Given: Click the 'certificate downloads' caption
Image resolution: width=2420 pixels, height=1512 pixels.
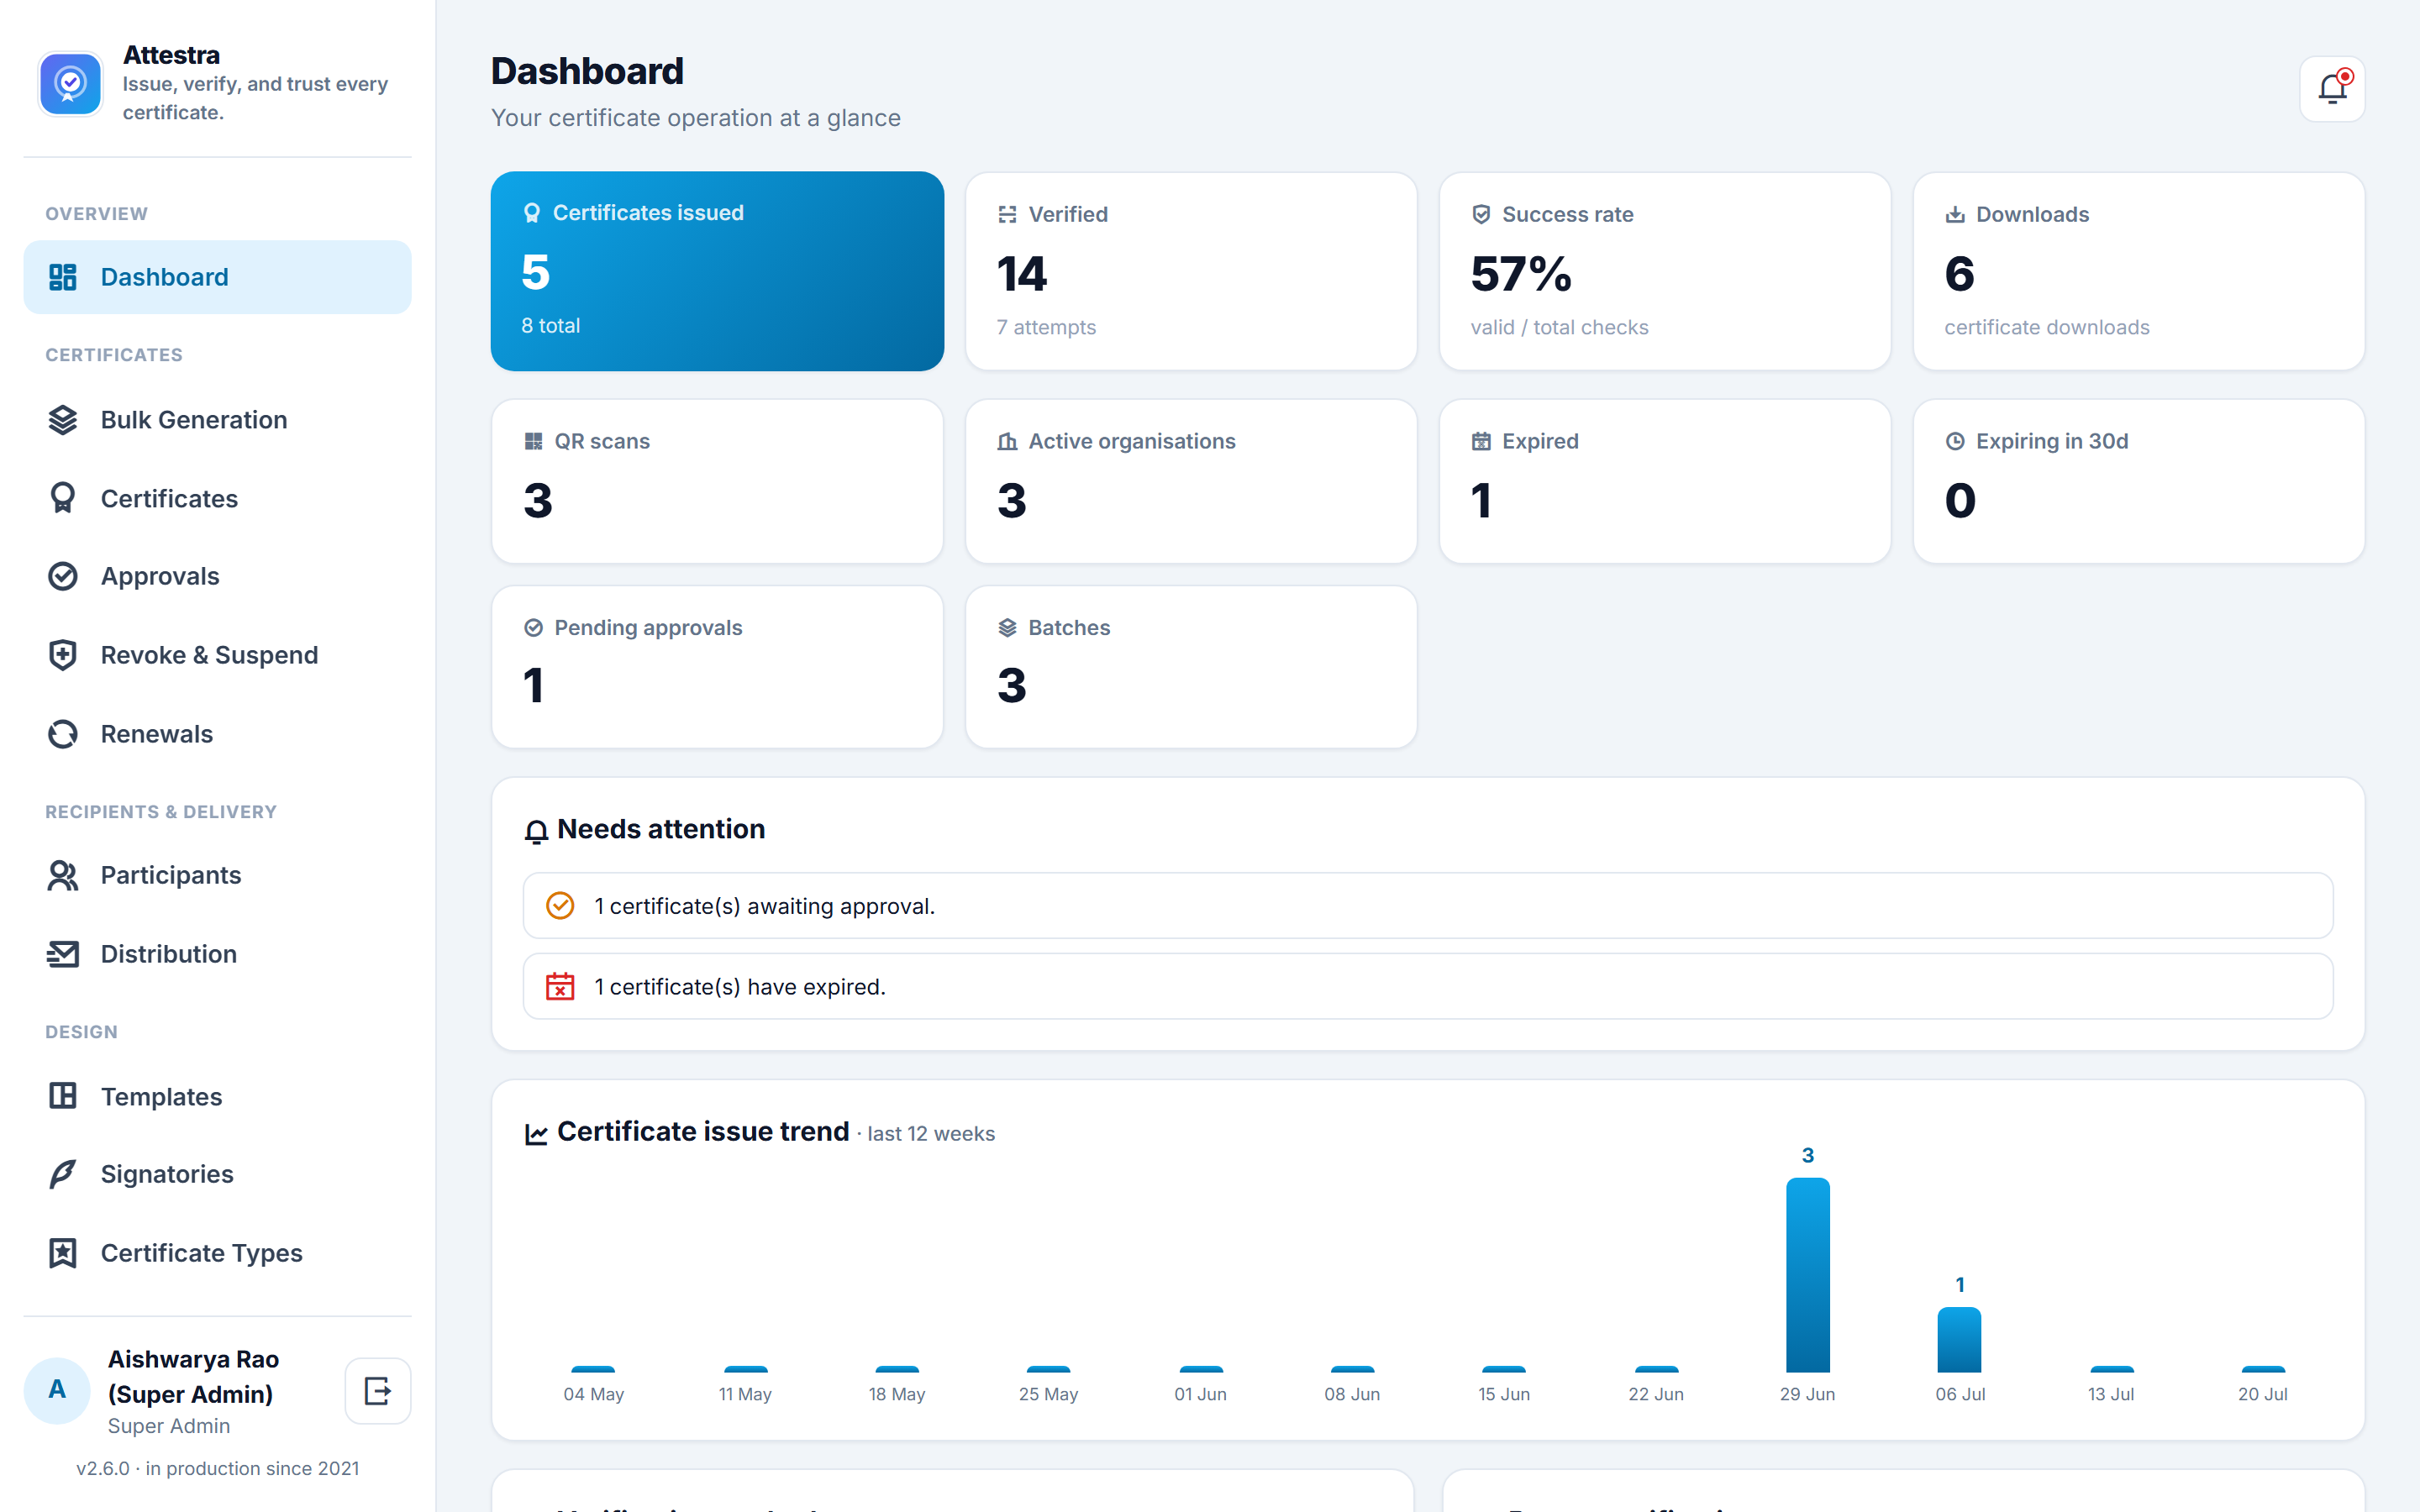Looking at the screenshot, I should click(x=2046, y=327).
